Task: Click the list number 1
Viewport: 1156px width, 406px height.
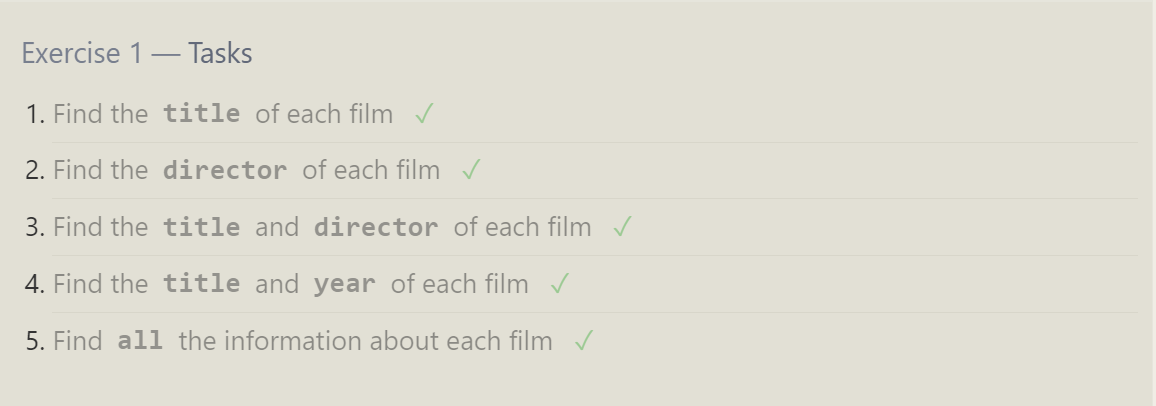Action: click(35, 114)
